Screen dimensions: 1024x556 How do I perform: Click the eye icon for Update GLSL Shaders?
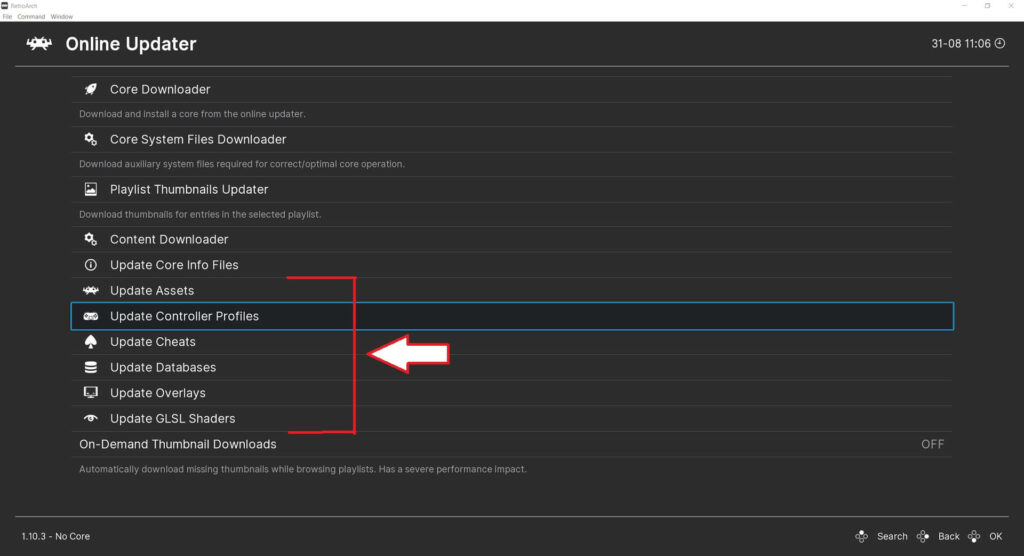coord(91,418)
